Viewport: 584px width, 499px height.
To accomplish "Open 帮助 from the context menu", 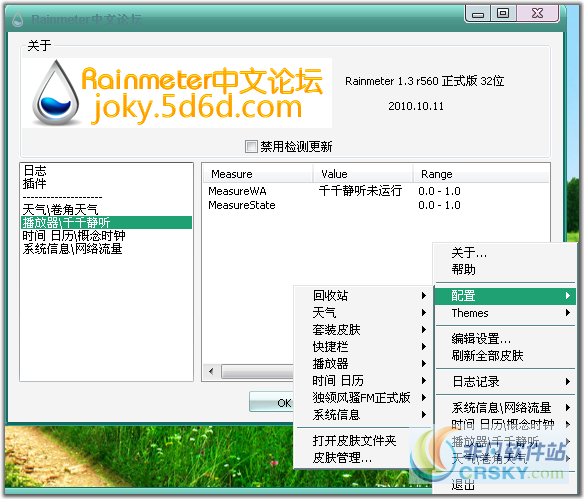I will pyautogui.click(x=505, y=270).
